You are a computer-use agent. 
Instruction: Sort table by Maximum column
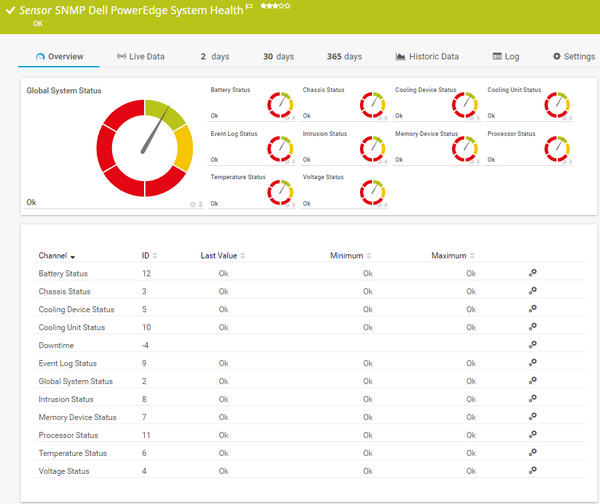point(453,256)
